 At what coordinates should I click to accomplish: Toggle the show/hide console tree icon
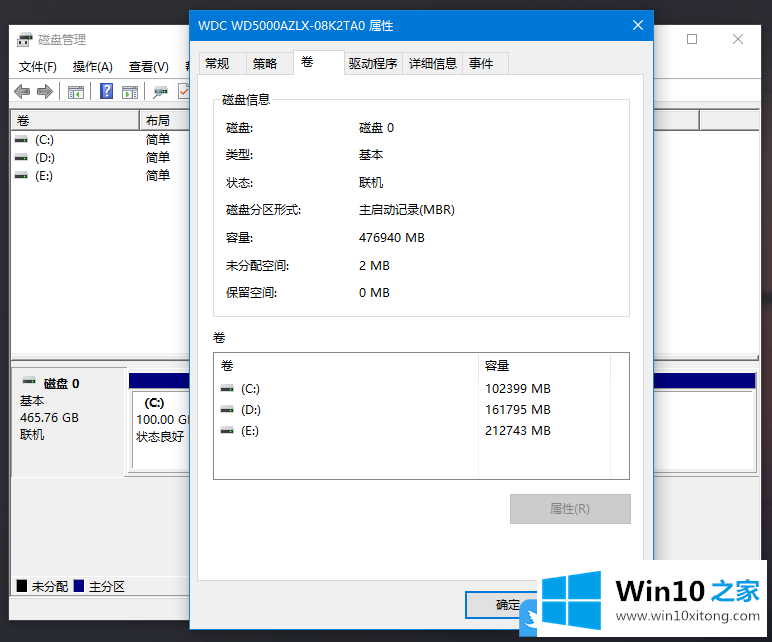click(76, 92)
